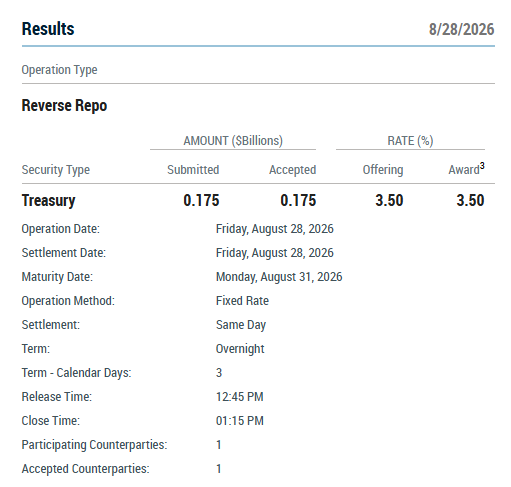Select the Participating Counterparties label
Screen dimensions: 511x487
pyautogui.click(x=94, y=445)
